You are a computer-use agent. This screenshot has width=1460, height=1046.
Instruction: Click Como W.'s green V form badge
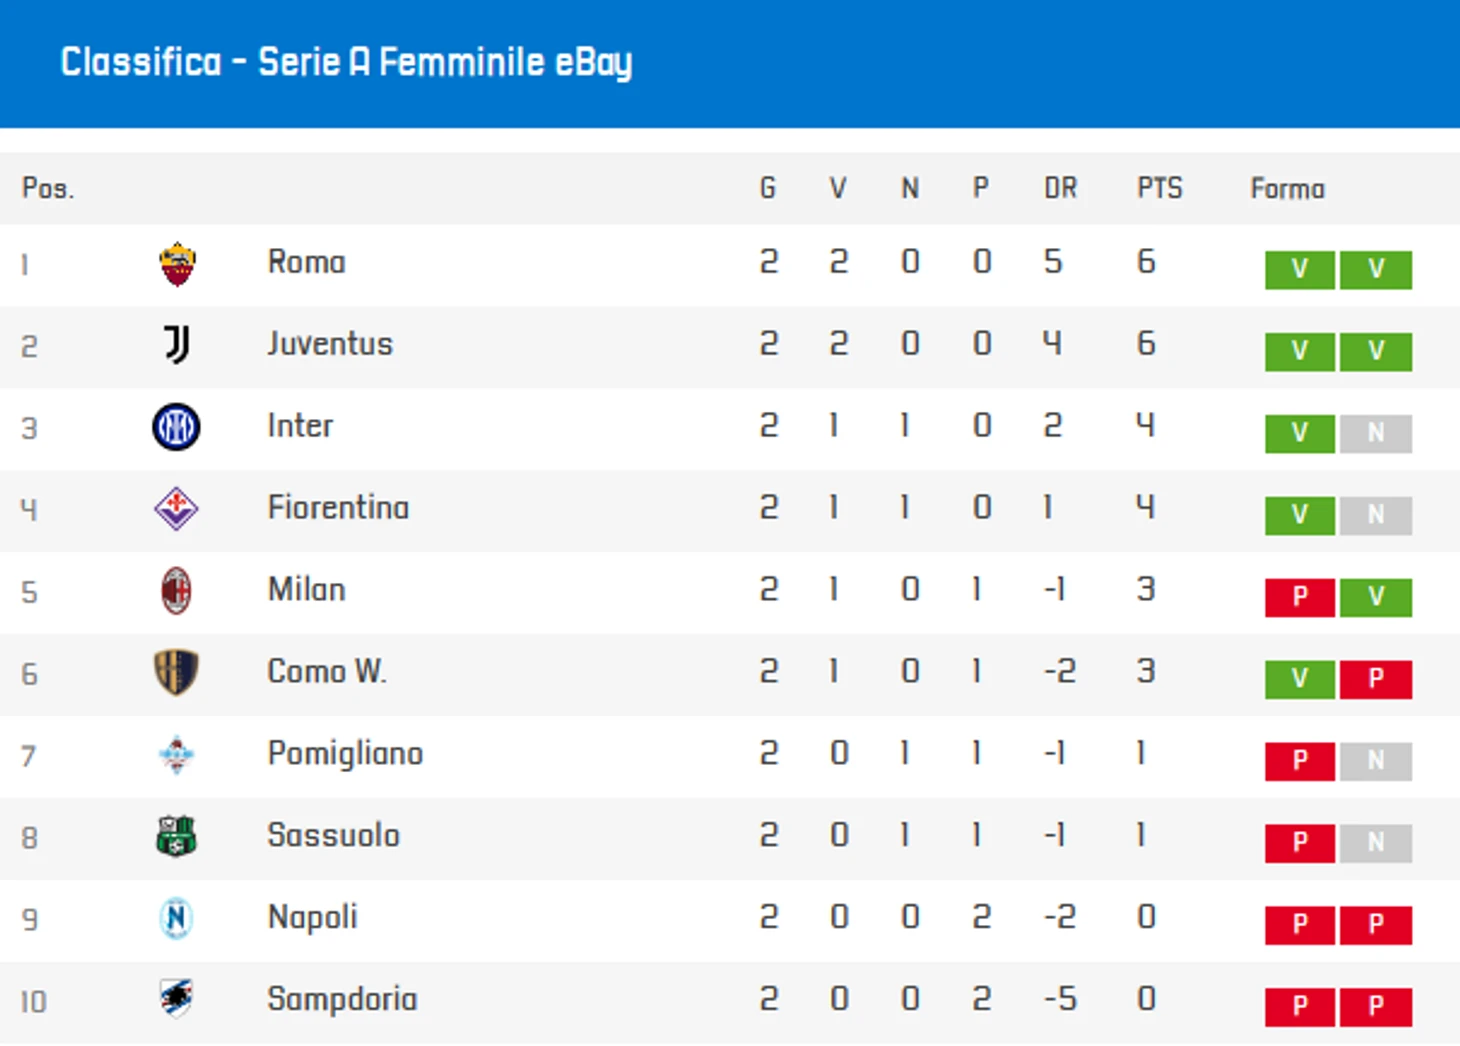click(x=1300, y=679)
